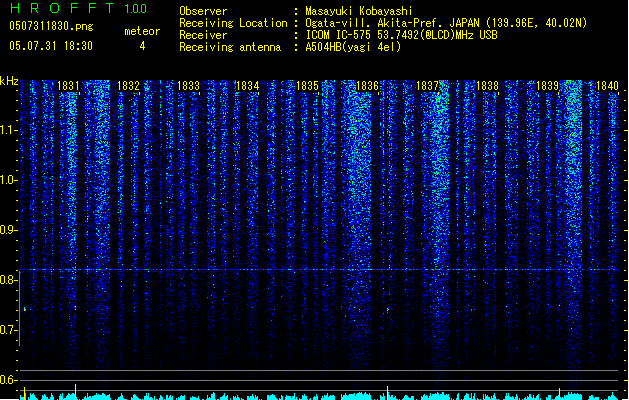Click the 0.9 kHz axis tick label
Image resolution: width=629 pixels, height=400 pixels.
pyautogui.click(x=8, y=230)
